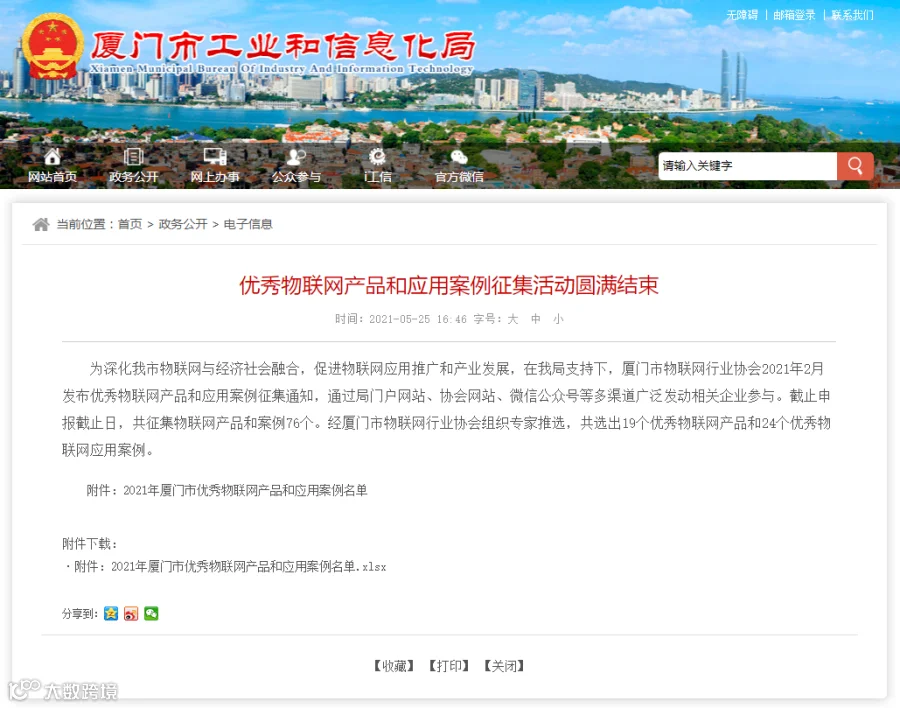This screenshot has width=900, height=708.
Task: Set font size to 大
Action: 513,319
